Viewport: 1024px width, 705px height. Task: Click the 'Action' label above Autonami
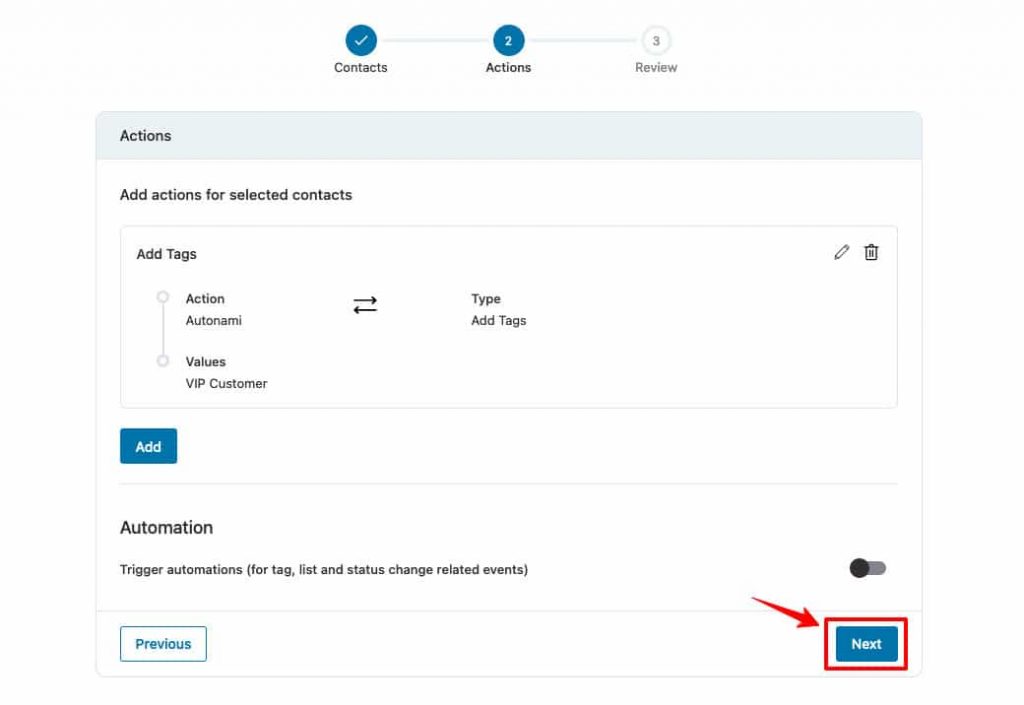coord(205,298)
